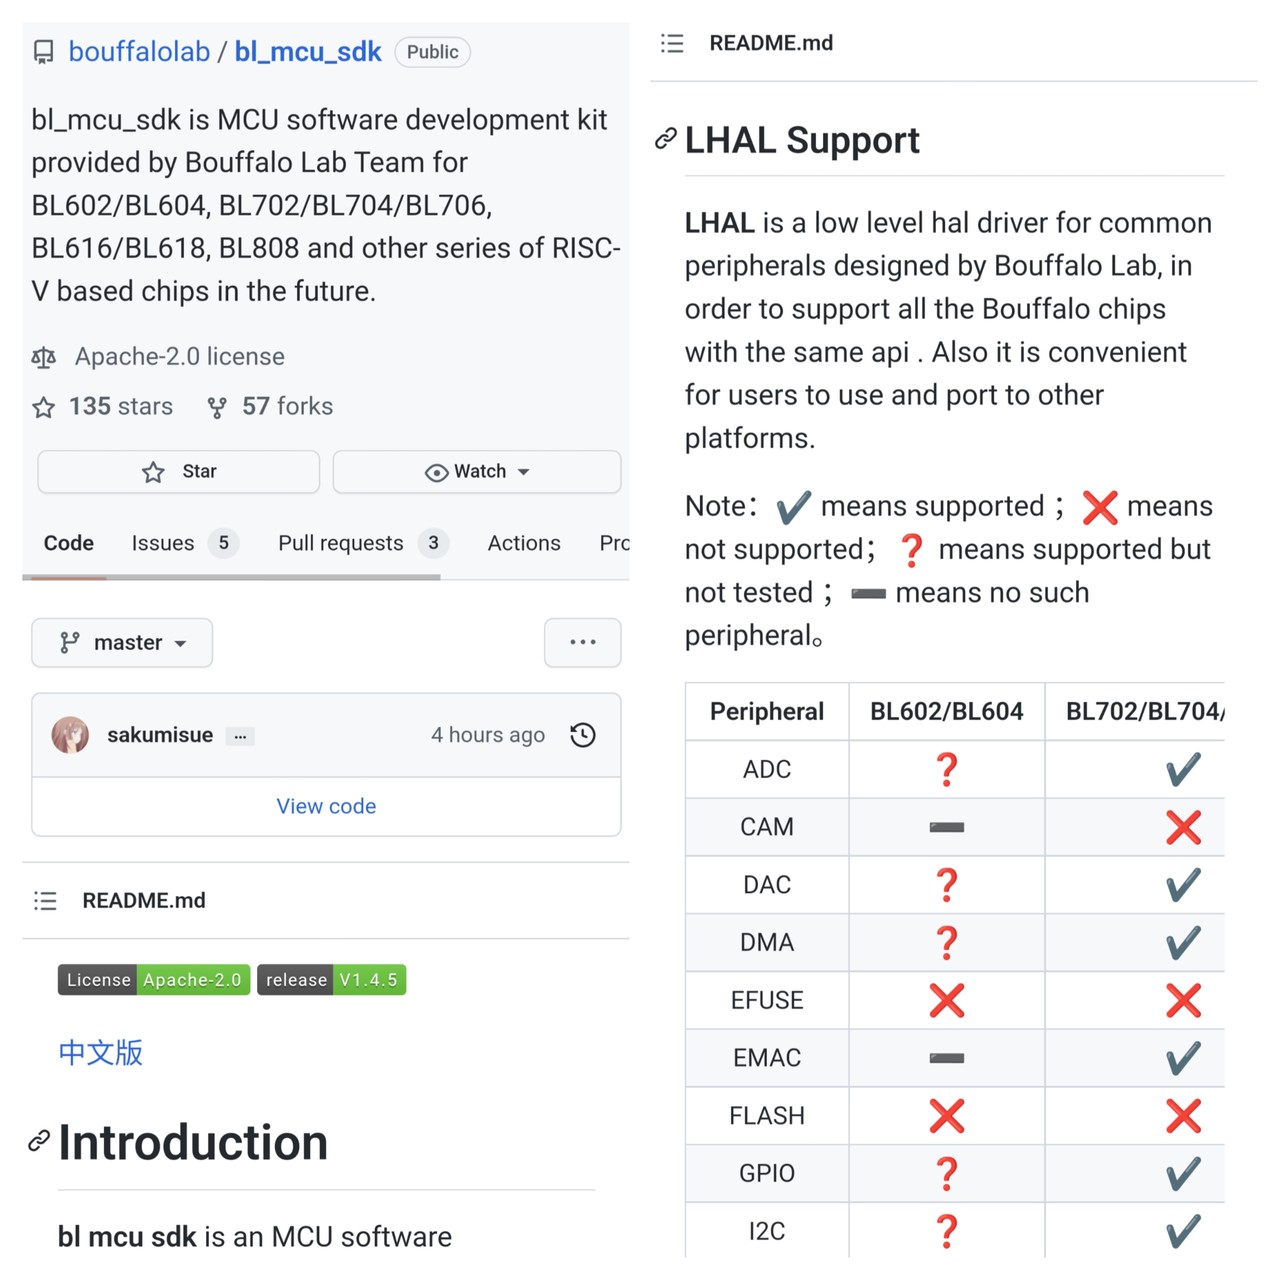Open commit history clock icon

coord(583,735)
